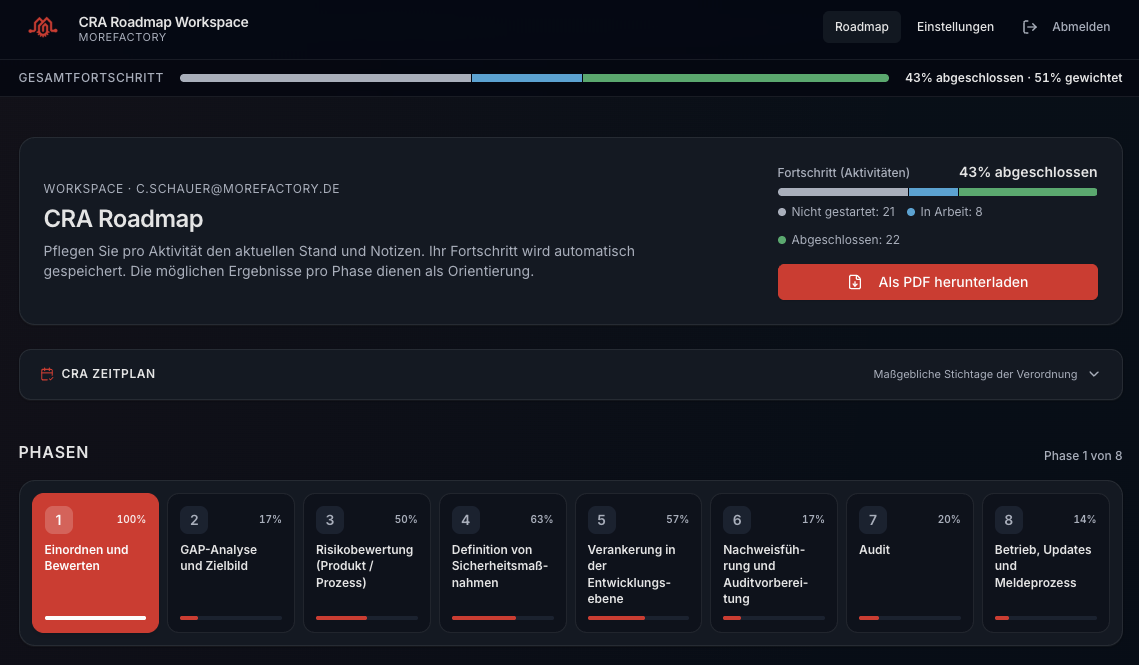Click the phase number 6 badge

737,520
